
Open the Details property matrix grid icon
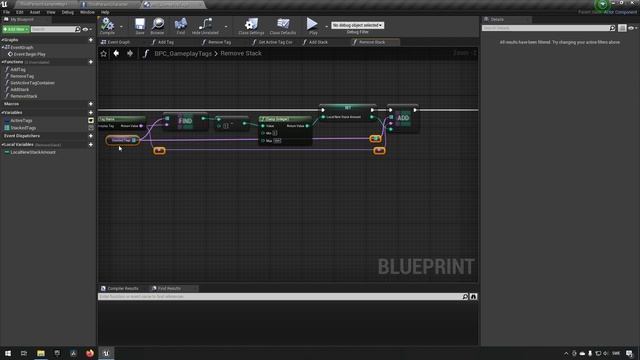click(622, 28)
